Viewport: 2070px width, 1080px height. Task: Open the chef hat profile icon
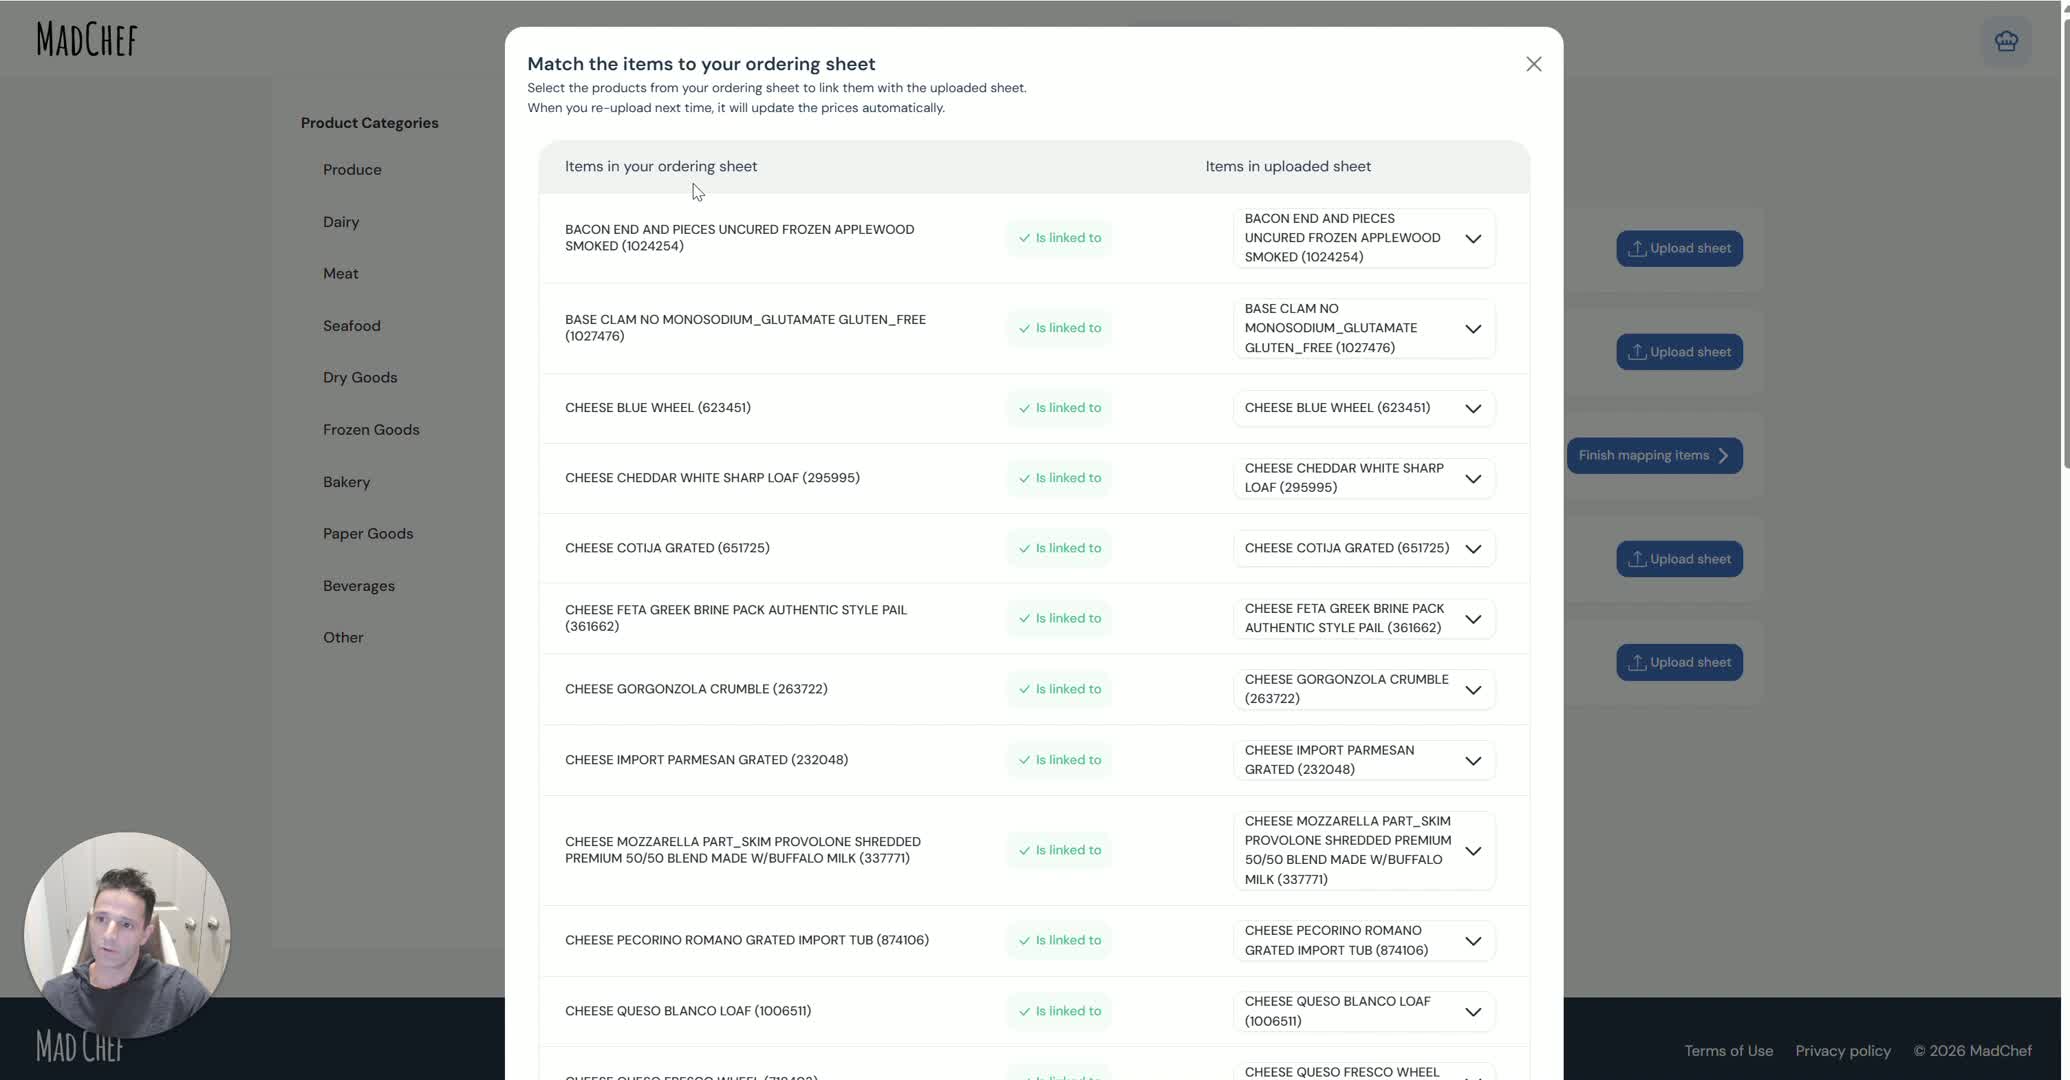tap(2006, 41)
